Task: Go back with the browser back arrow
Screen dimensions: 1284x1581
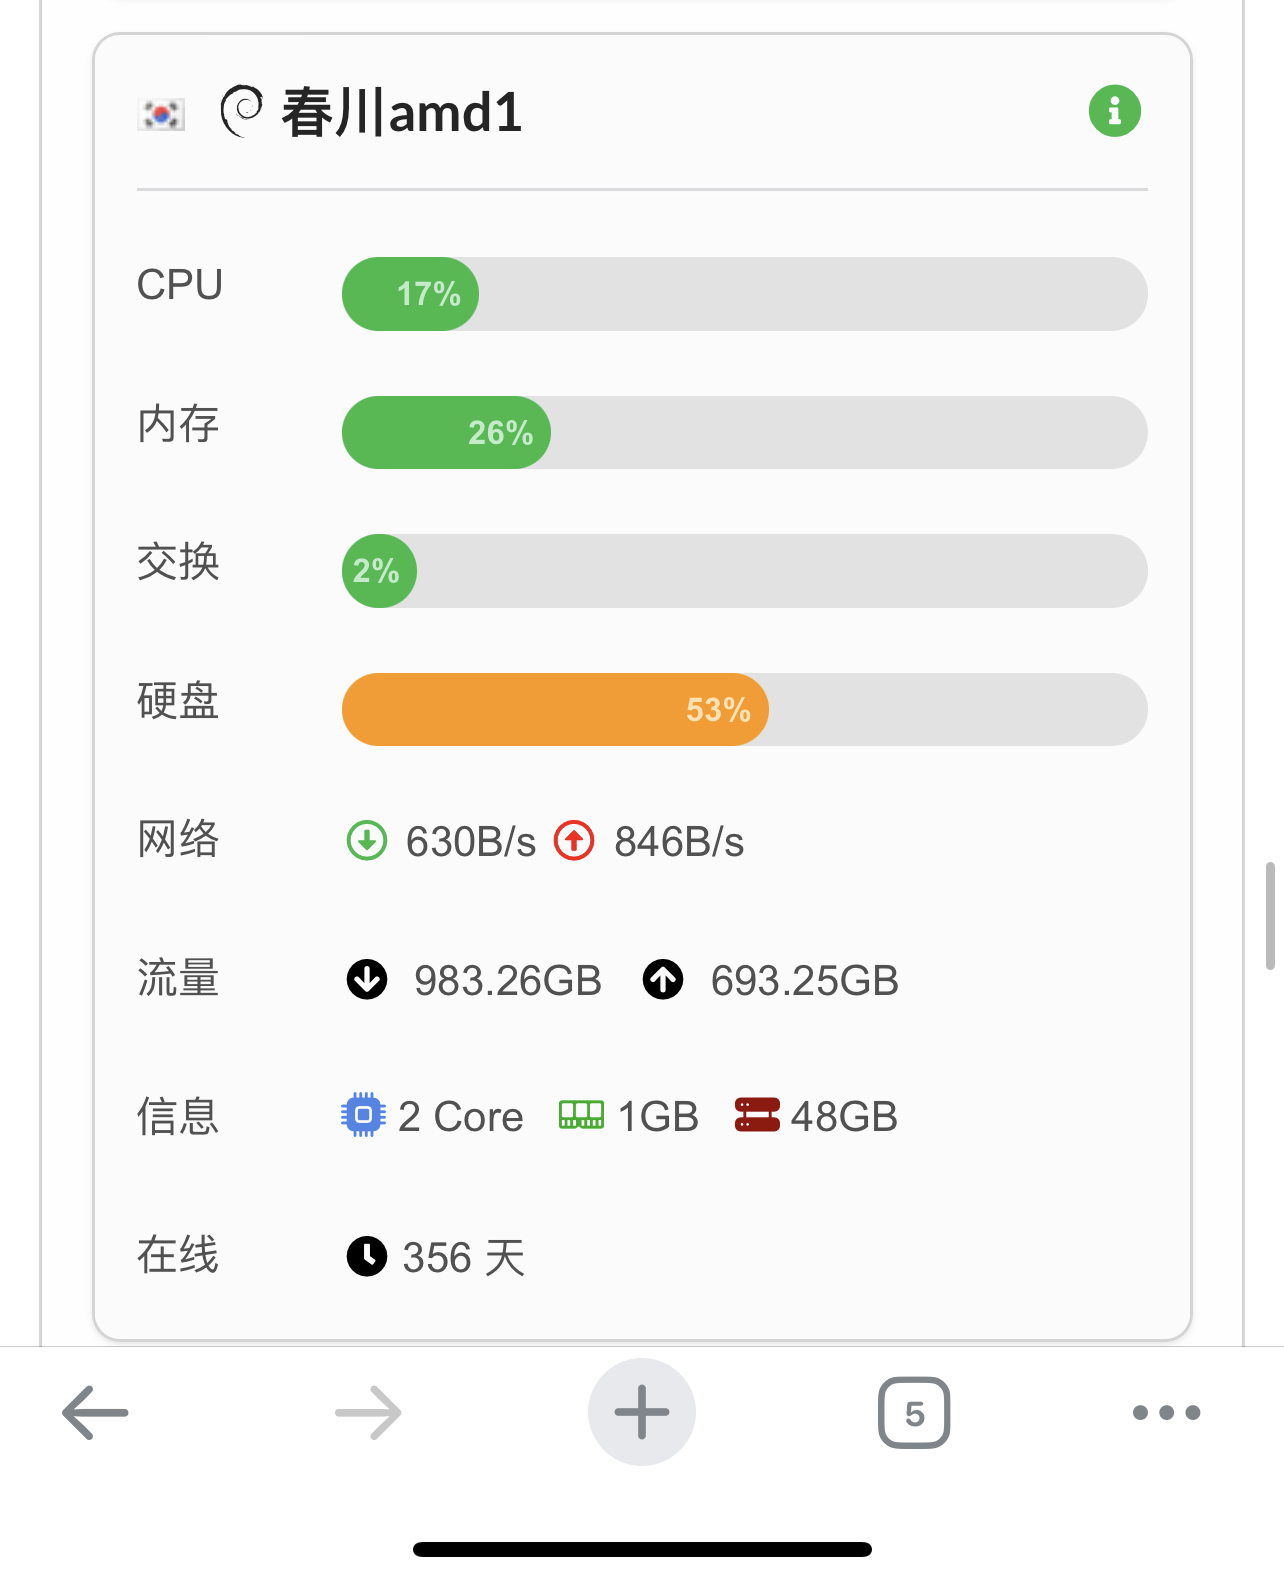Action: (x=96, y=1412)
